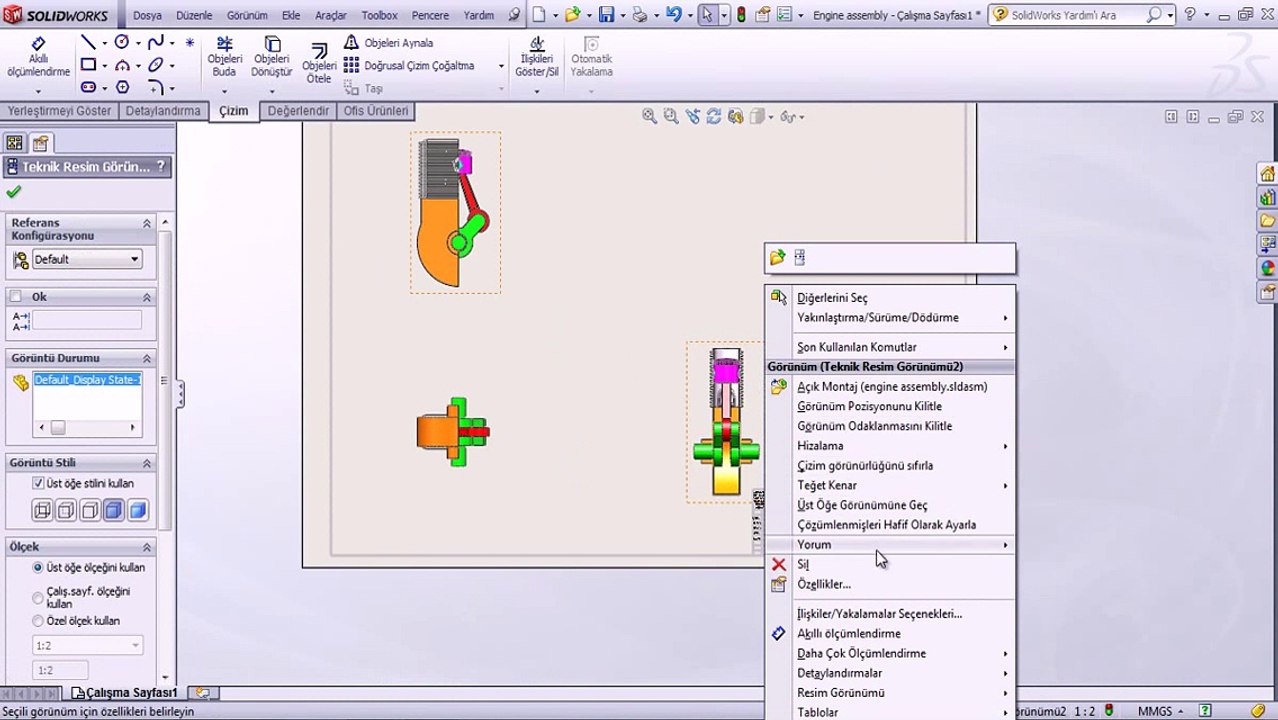This screenshot has width=1278, height=720.
Task: Click Objeleri Ötele offset tool
Action: point(319,62)
